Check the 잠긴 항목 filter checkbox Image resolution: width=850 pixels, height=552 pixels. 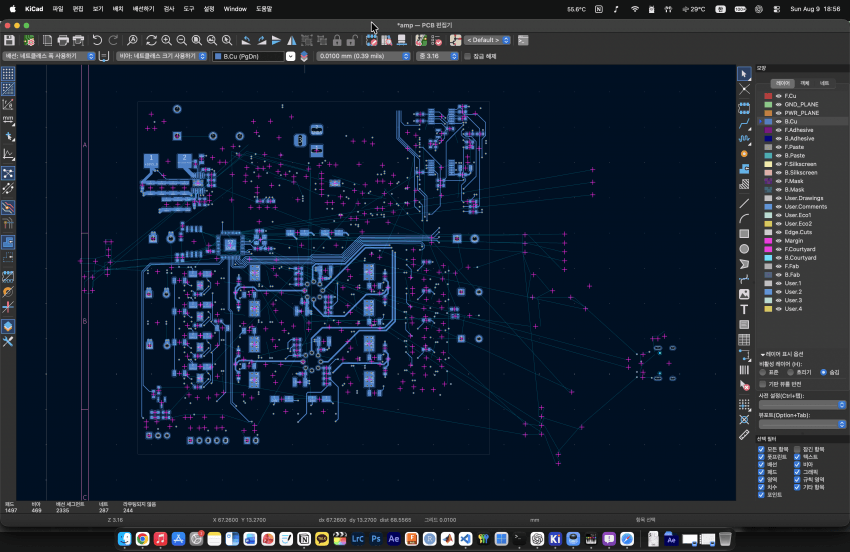[x=797, y=450]
